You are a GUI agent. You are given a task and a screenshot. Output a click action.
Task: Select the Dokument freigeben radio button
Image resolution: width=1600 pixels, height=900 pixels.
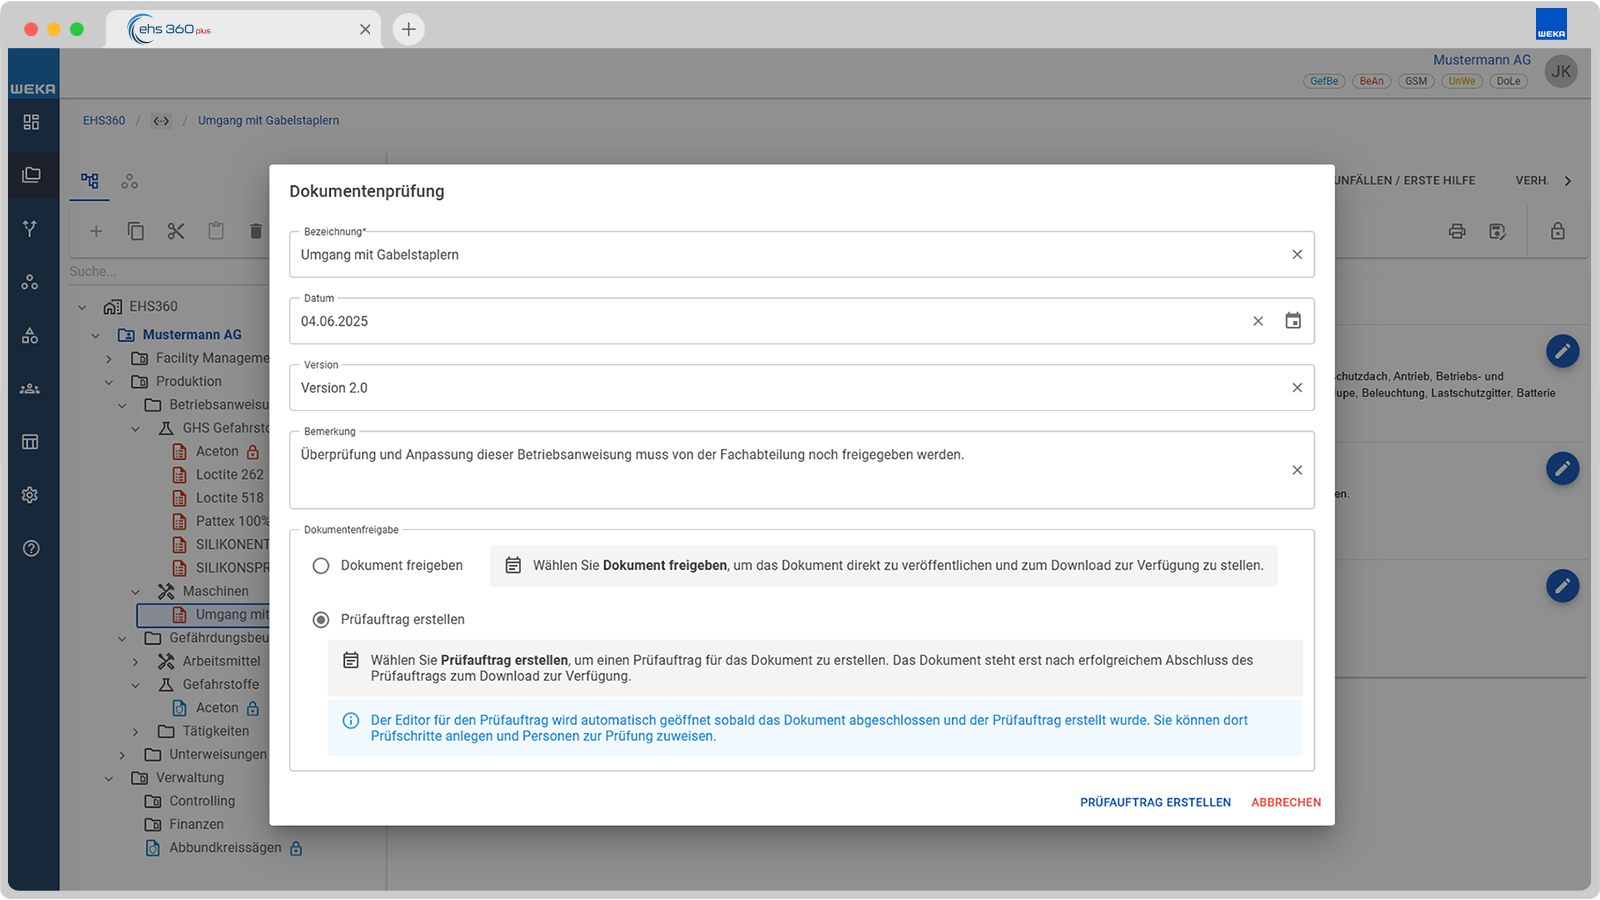click(321, 566)
